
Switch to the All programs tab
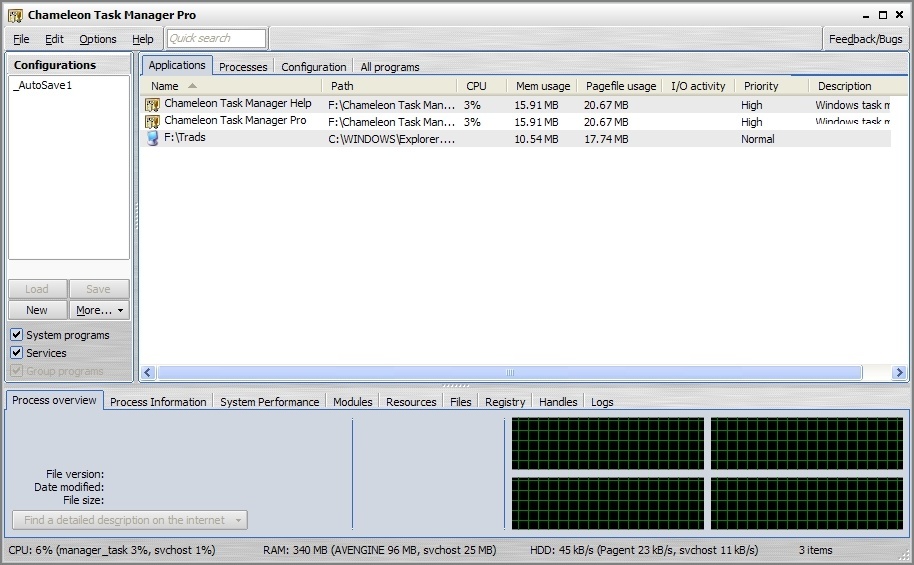coord(389,66)
